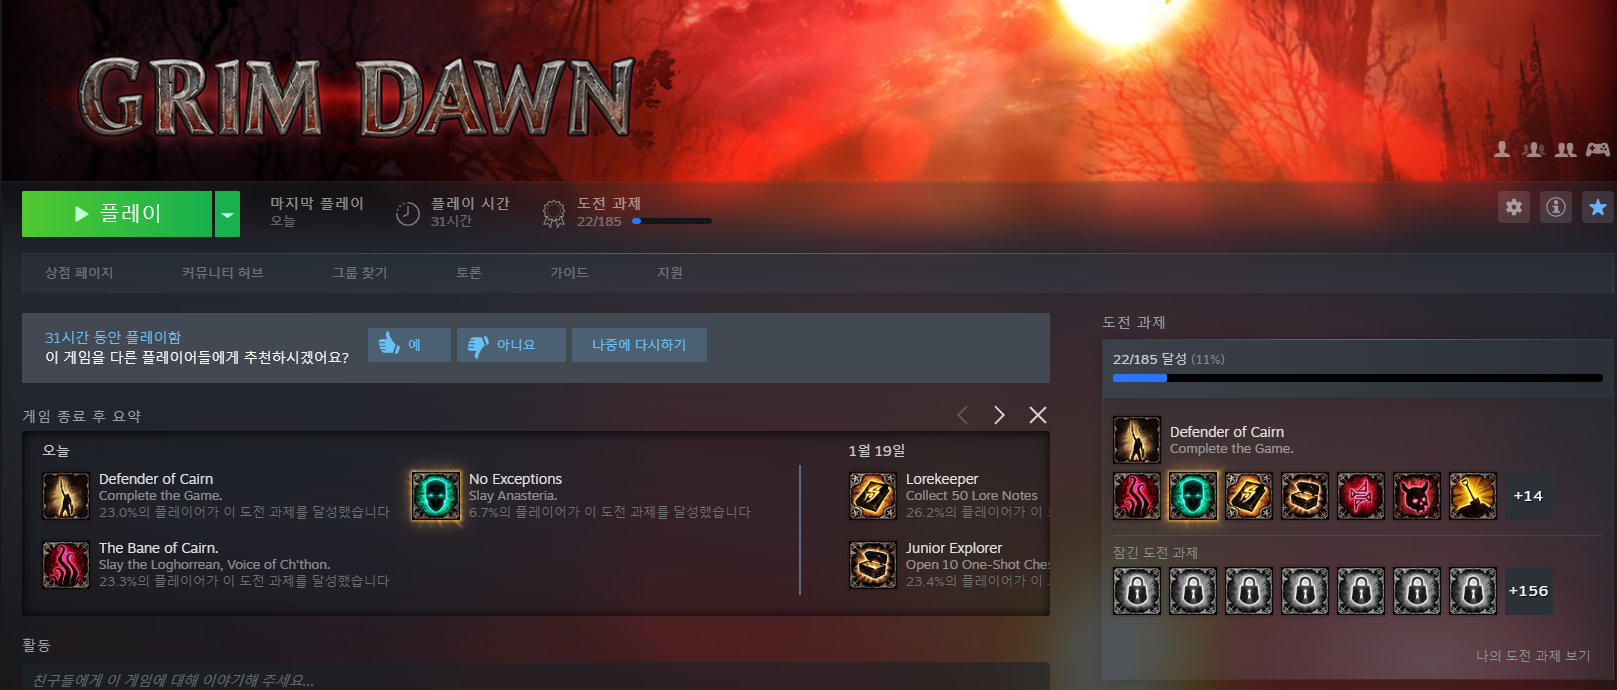Go to next post-game summary page

point(999,415)
